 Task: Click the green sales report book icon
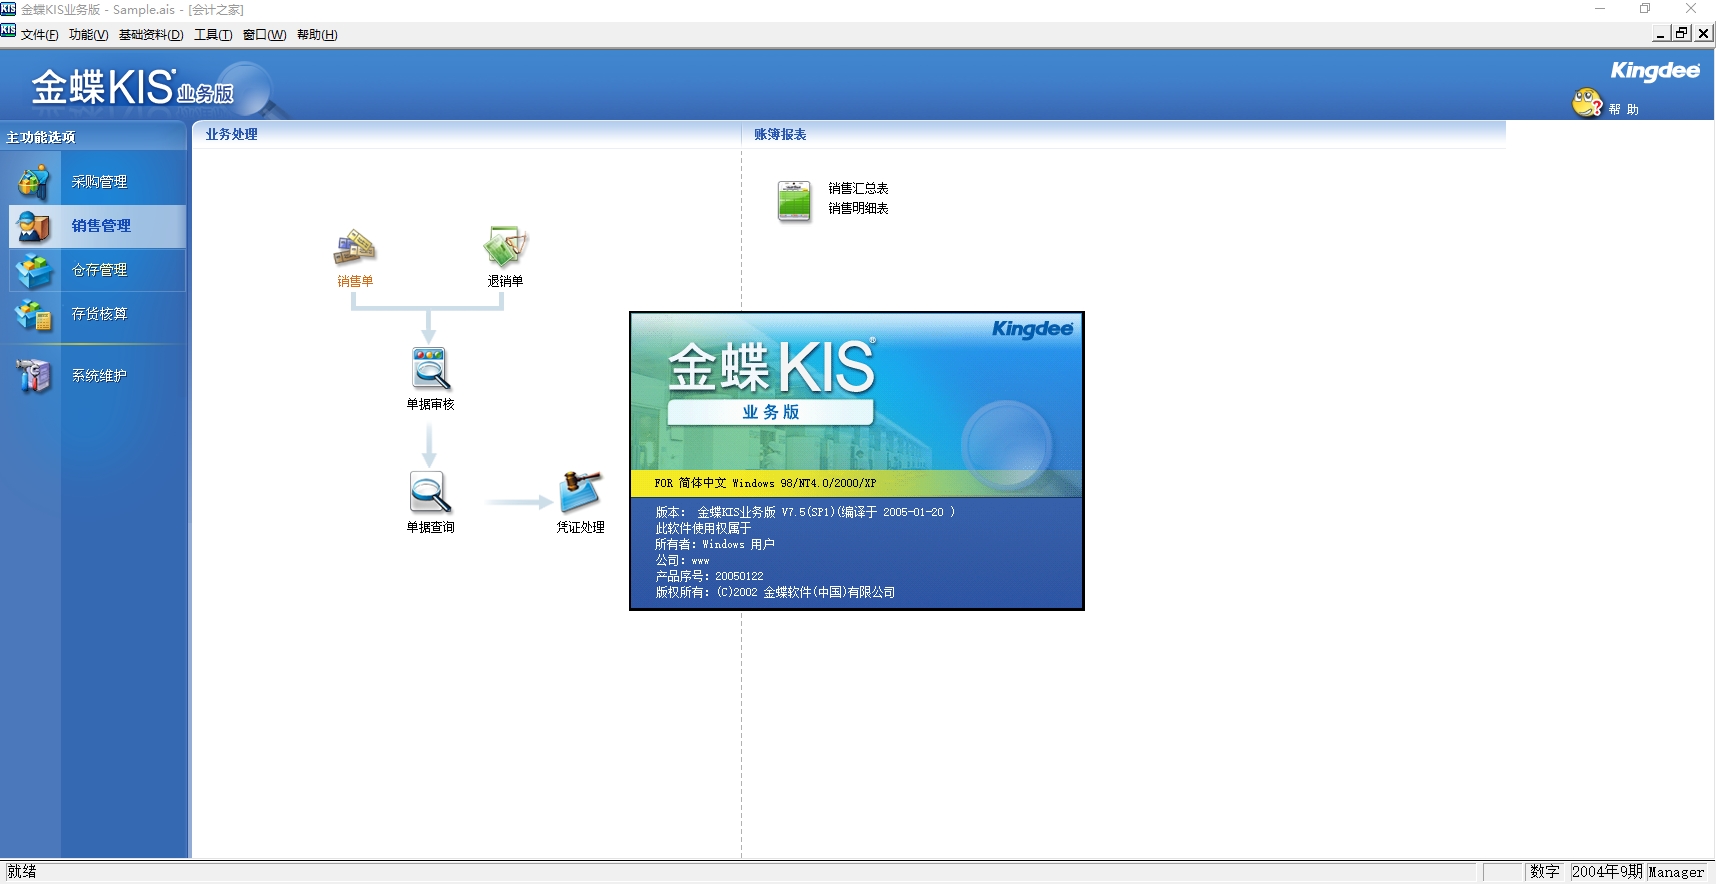794,201
